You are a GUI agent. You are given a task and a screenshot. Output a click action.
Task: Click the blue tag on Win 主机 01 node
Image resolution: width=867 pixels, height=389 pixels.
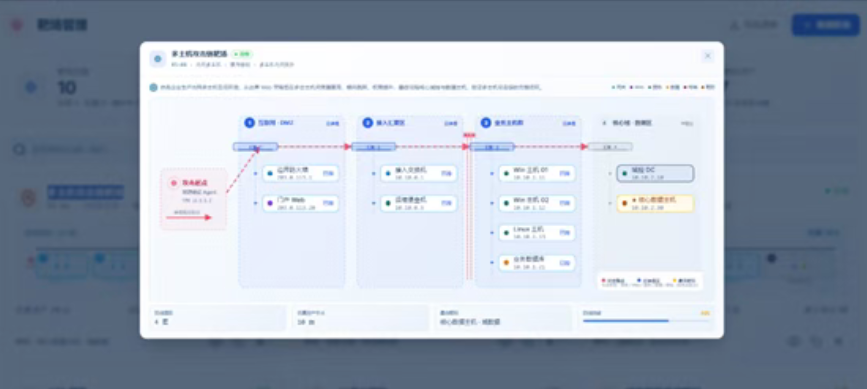pyautogui.click(x=565, y=174)
